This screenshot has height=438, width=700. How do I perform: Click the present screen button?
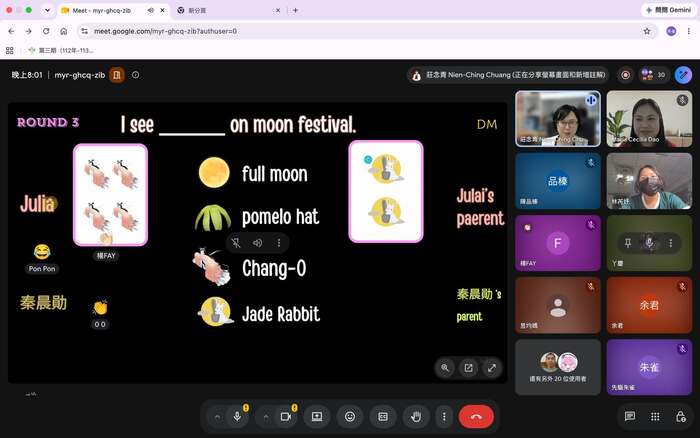click(317, 417)
